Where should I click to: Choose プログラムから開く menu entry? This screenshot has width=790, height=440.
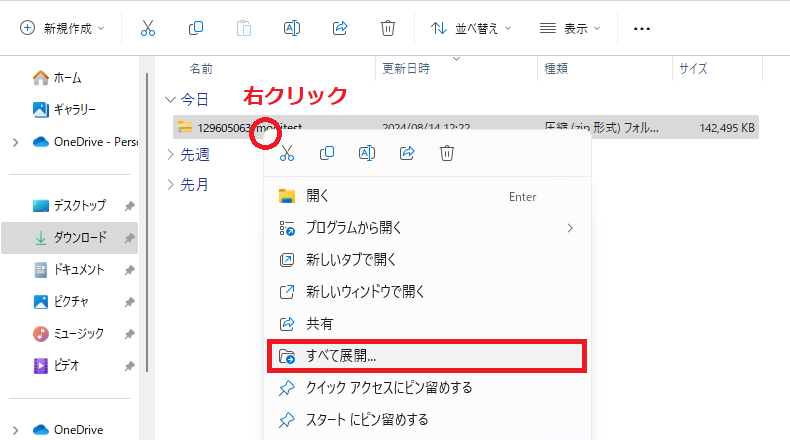(x=427, y=228)
